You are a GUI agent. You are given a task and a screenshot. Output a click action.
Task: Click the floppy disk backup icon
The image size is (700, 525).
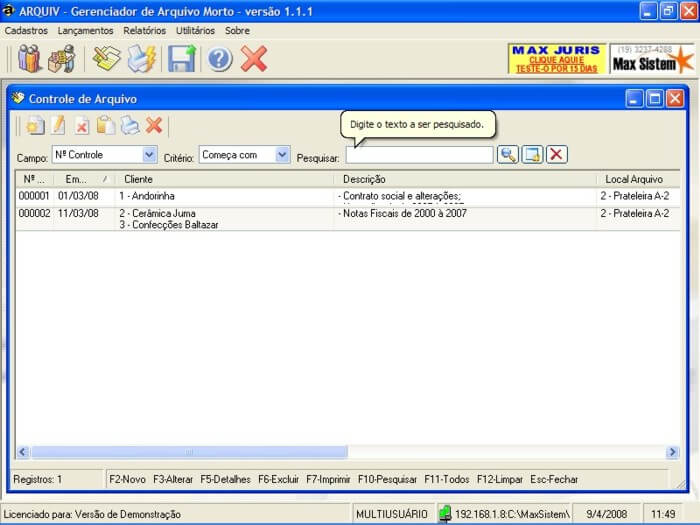coord(181,58)
